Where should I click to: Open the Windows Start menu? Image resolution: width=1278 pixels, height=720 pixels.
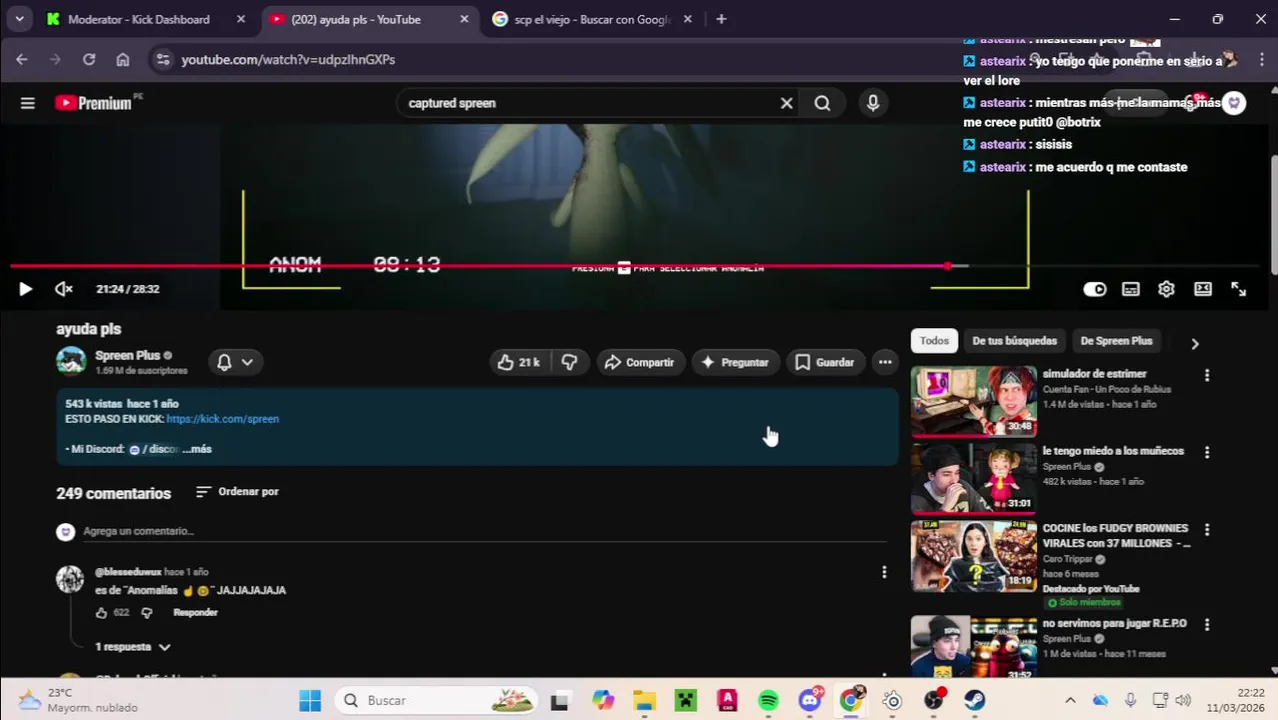pyautogui.click(x=310, y=700)
